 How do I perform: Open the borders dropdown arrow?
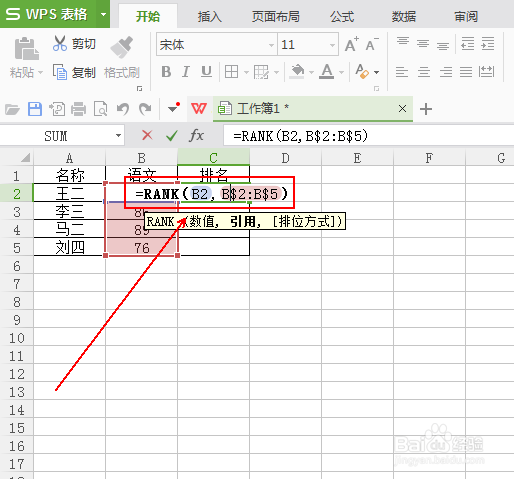click(x=246, y=72)
